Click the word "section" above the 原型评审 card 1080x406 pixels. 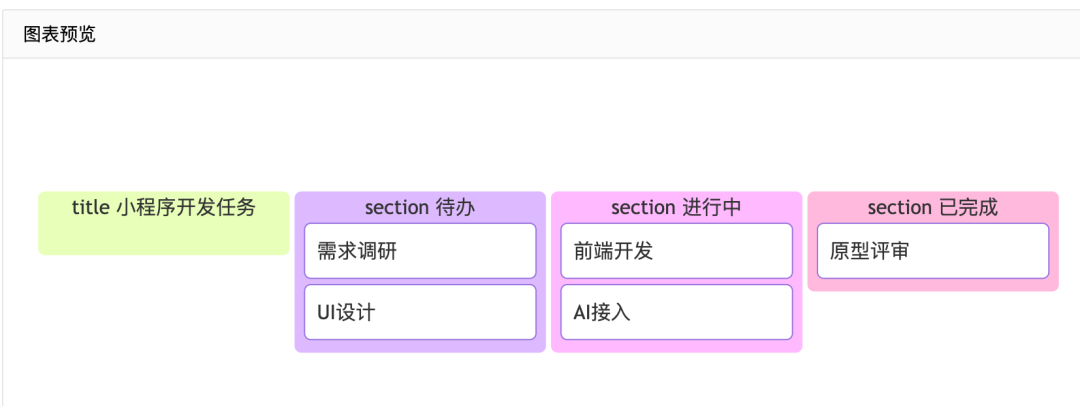(x=900, y=207)
